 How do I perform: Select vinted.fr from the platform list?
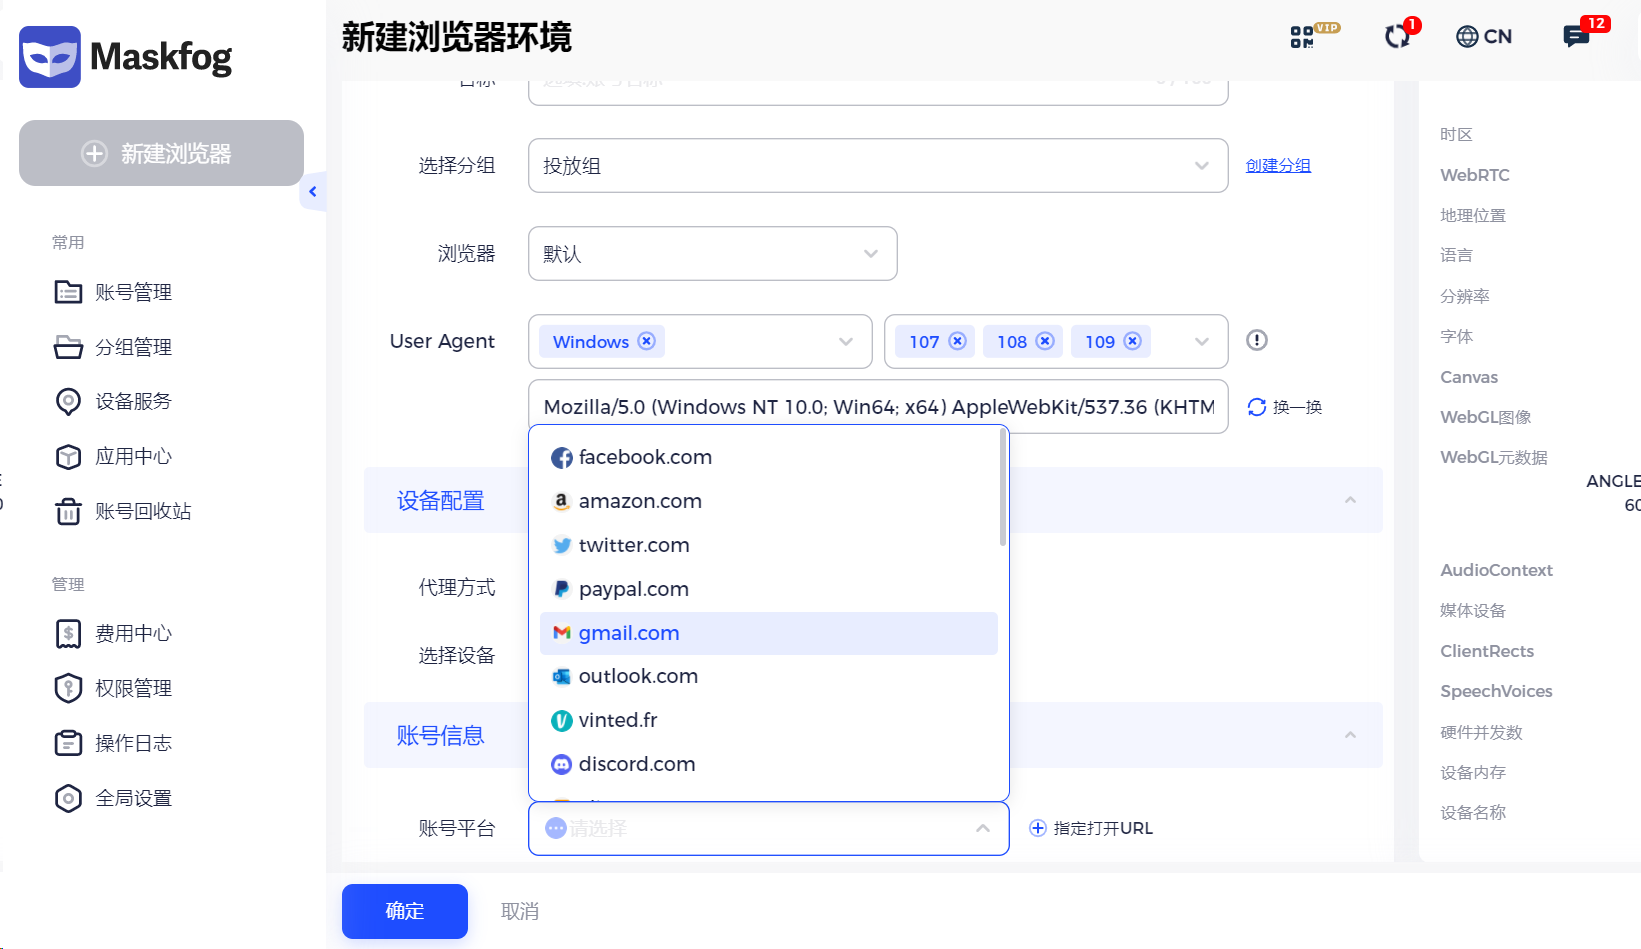tap(769, 720)
